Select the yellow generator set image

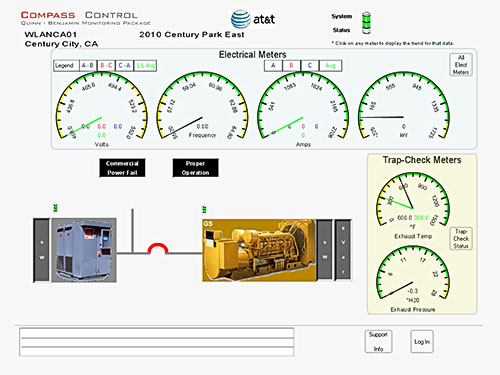[x=259, y=250]
